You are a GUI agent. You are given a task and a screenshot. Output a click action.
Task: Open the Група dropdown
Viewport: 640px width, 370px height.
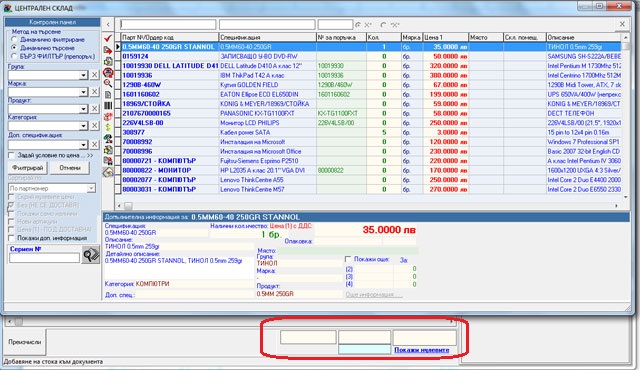coord(83,75)
